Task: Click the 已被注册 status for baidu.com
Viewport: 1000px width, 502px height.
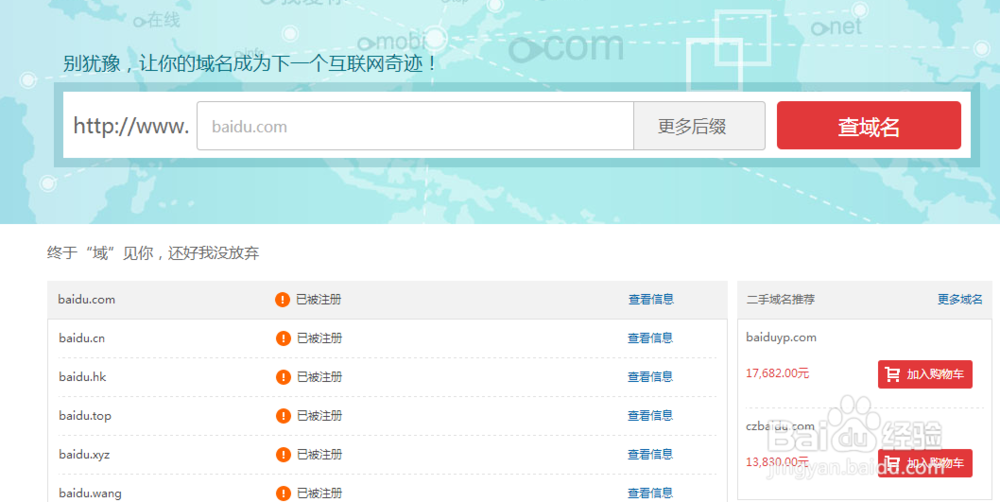Action: pyautogui.click(x=318, y=299)
